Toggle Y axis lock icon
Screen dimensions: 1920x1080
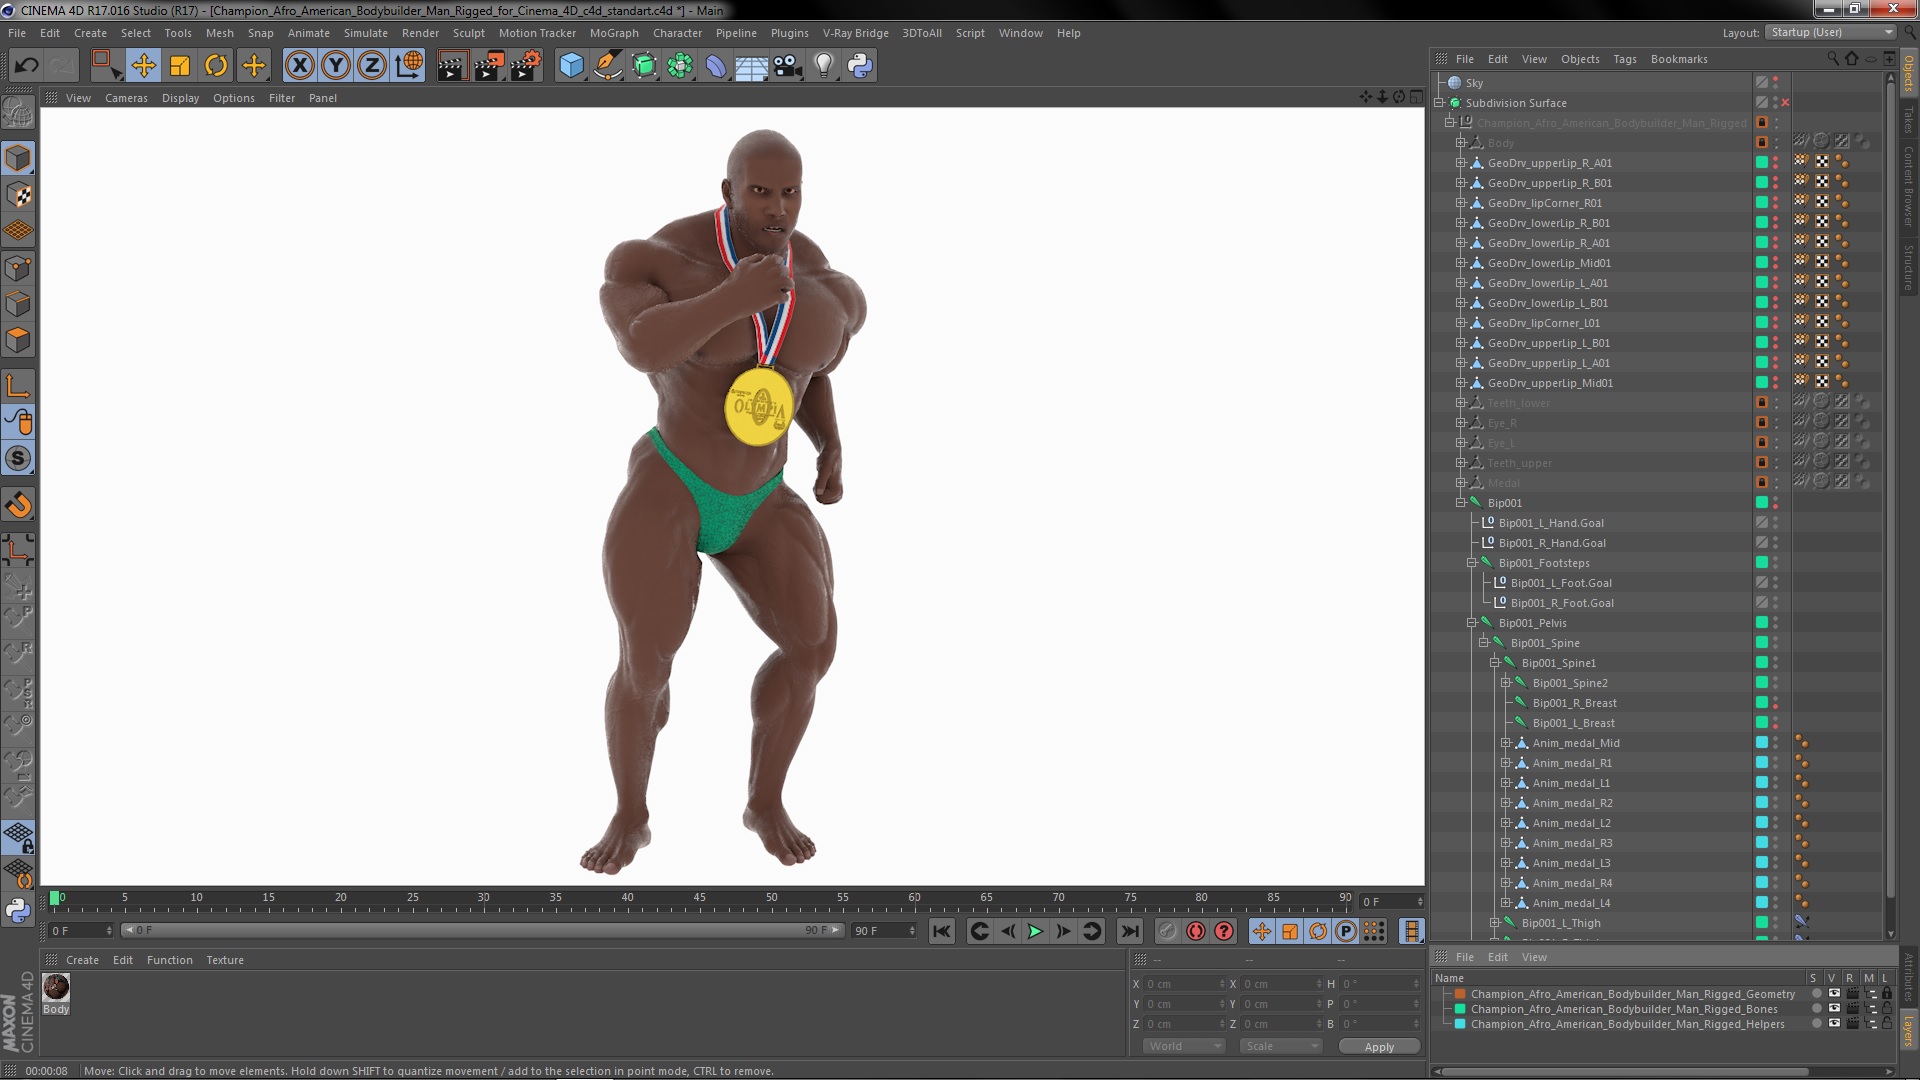pos(336,66)
